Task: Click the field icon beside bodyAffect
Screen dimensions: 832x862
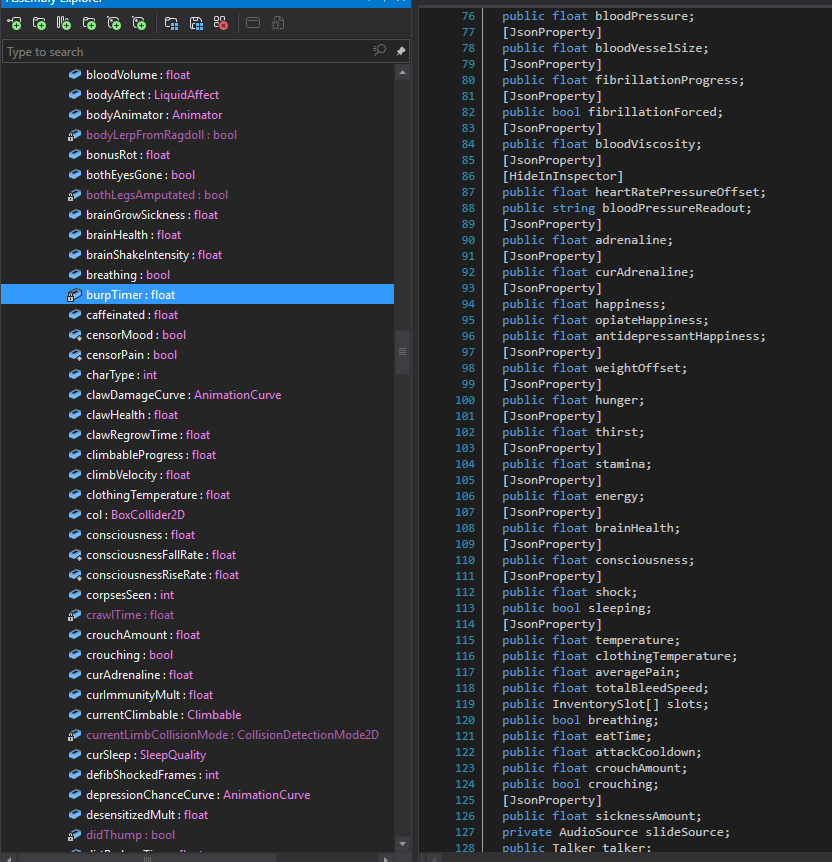Action: 75,95
